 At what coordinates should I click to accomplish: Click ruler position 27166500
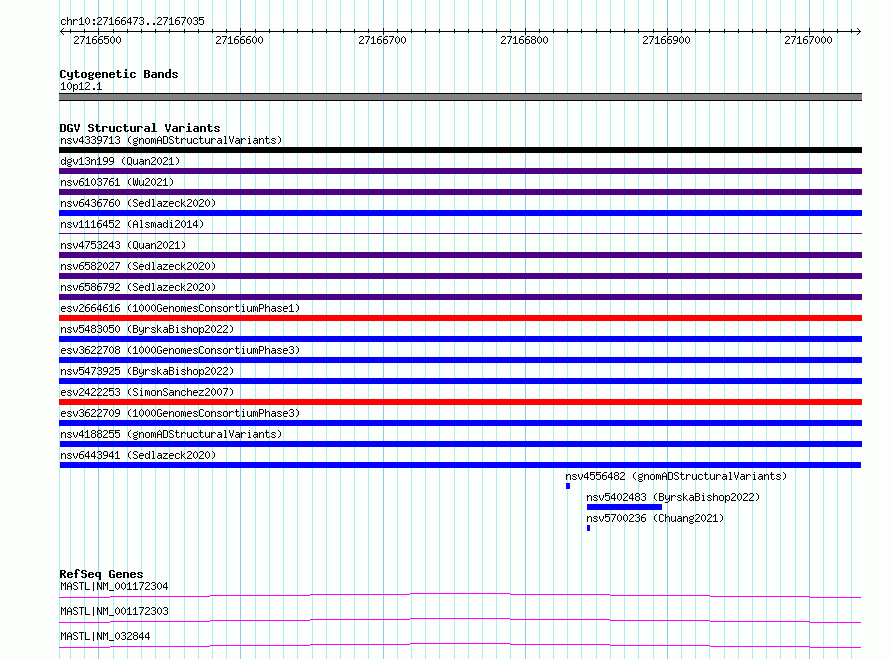click(x=97, y=40)
